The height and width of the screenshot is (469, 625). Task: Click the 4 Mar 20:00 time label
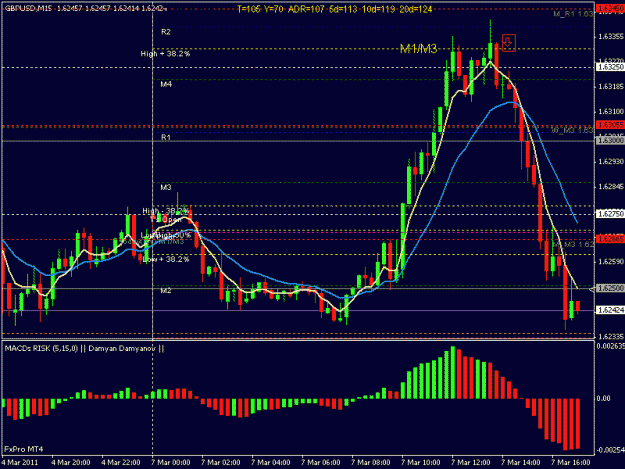(71, 462)
